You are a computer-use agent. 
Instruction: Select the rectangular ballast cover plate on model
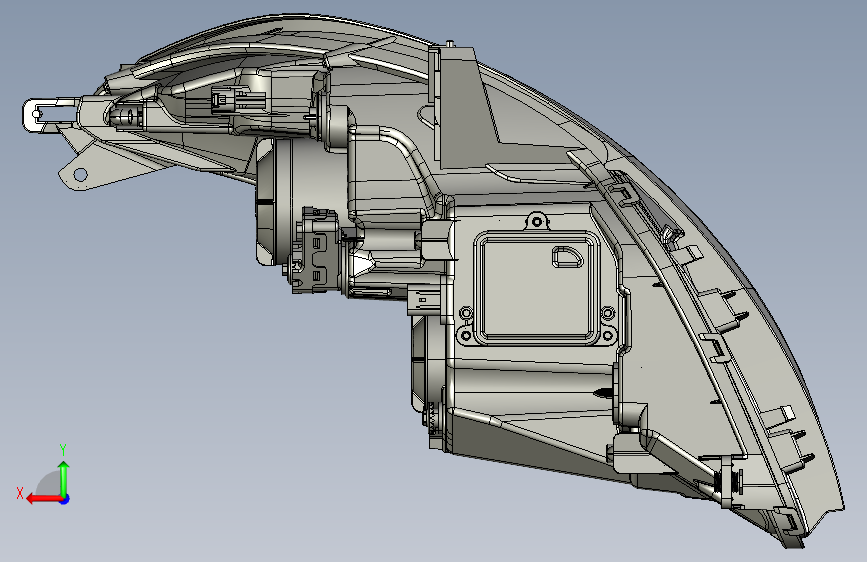[536, 287]
